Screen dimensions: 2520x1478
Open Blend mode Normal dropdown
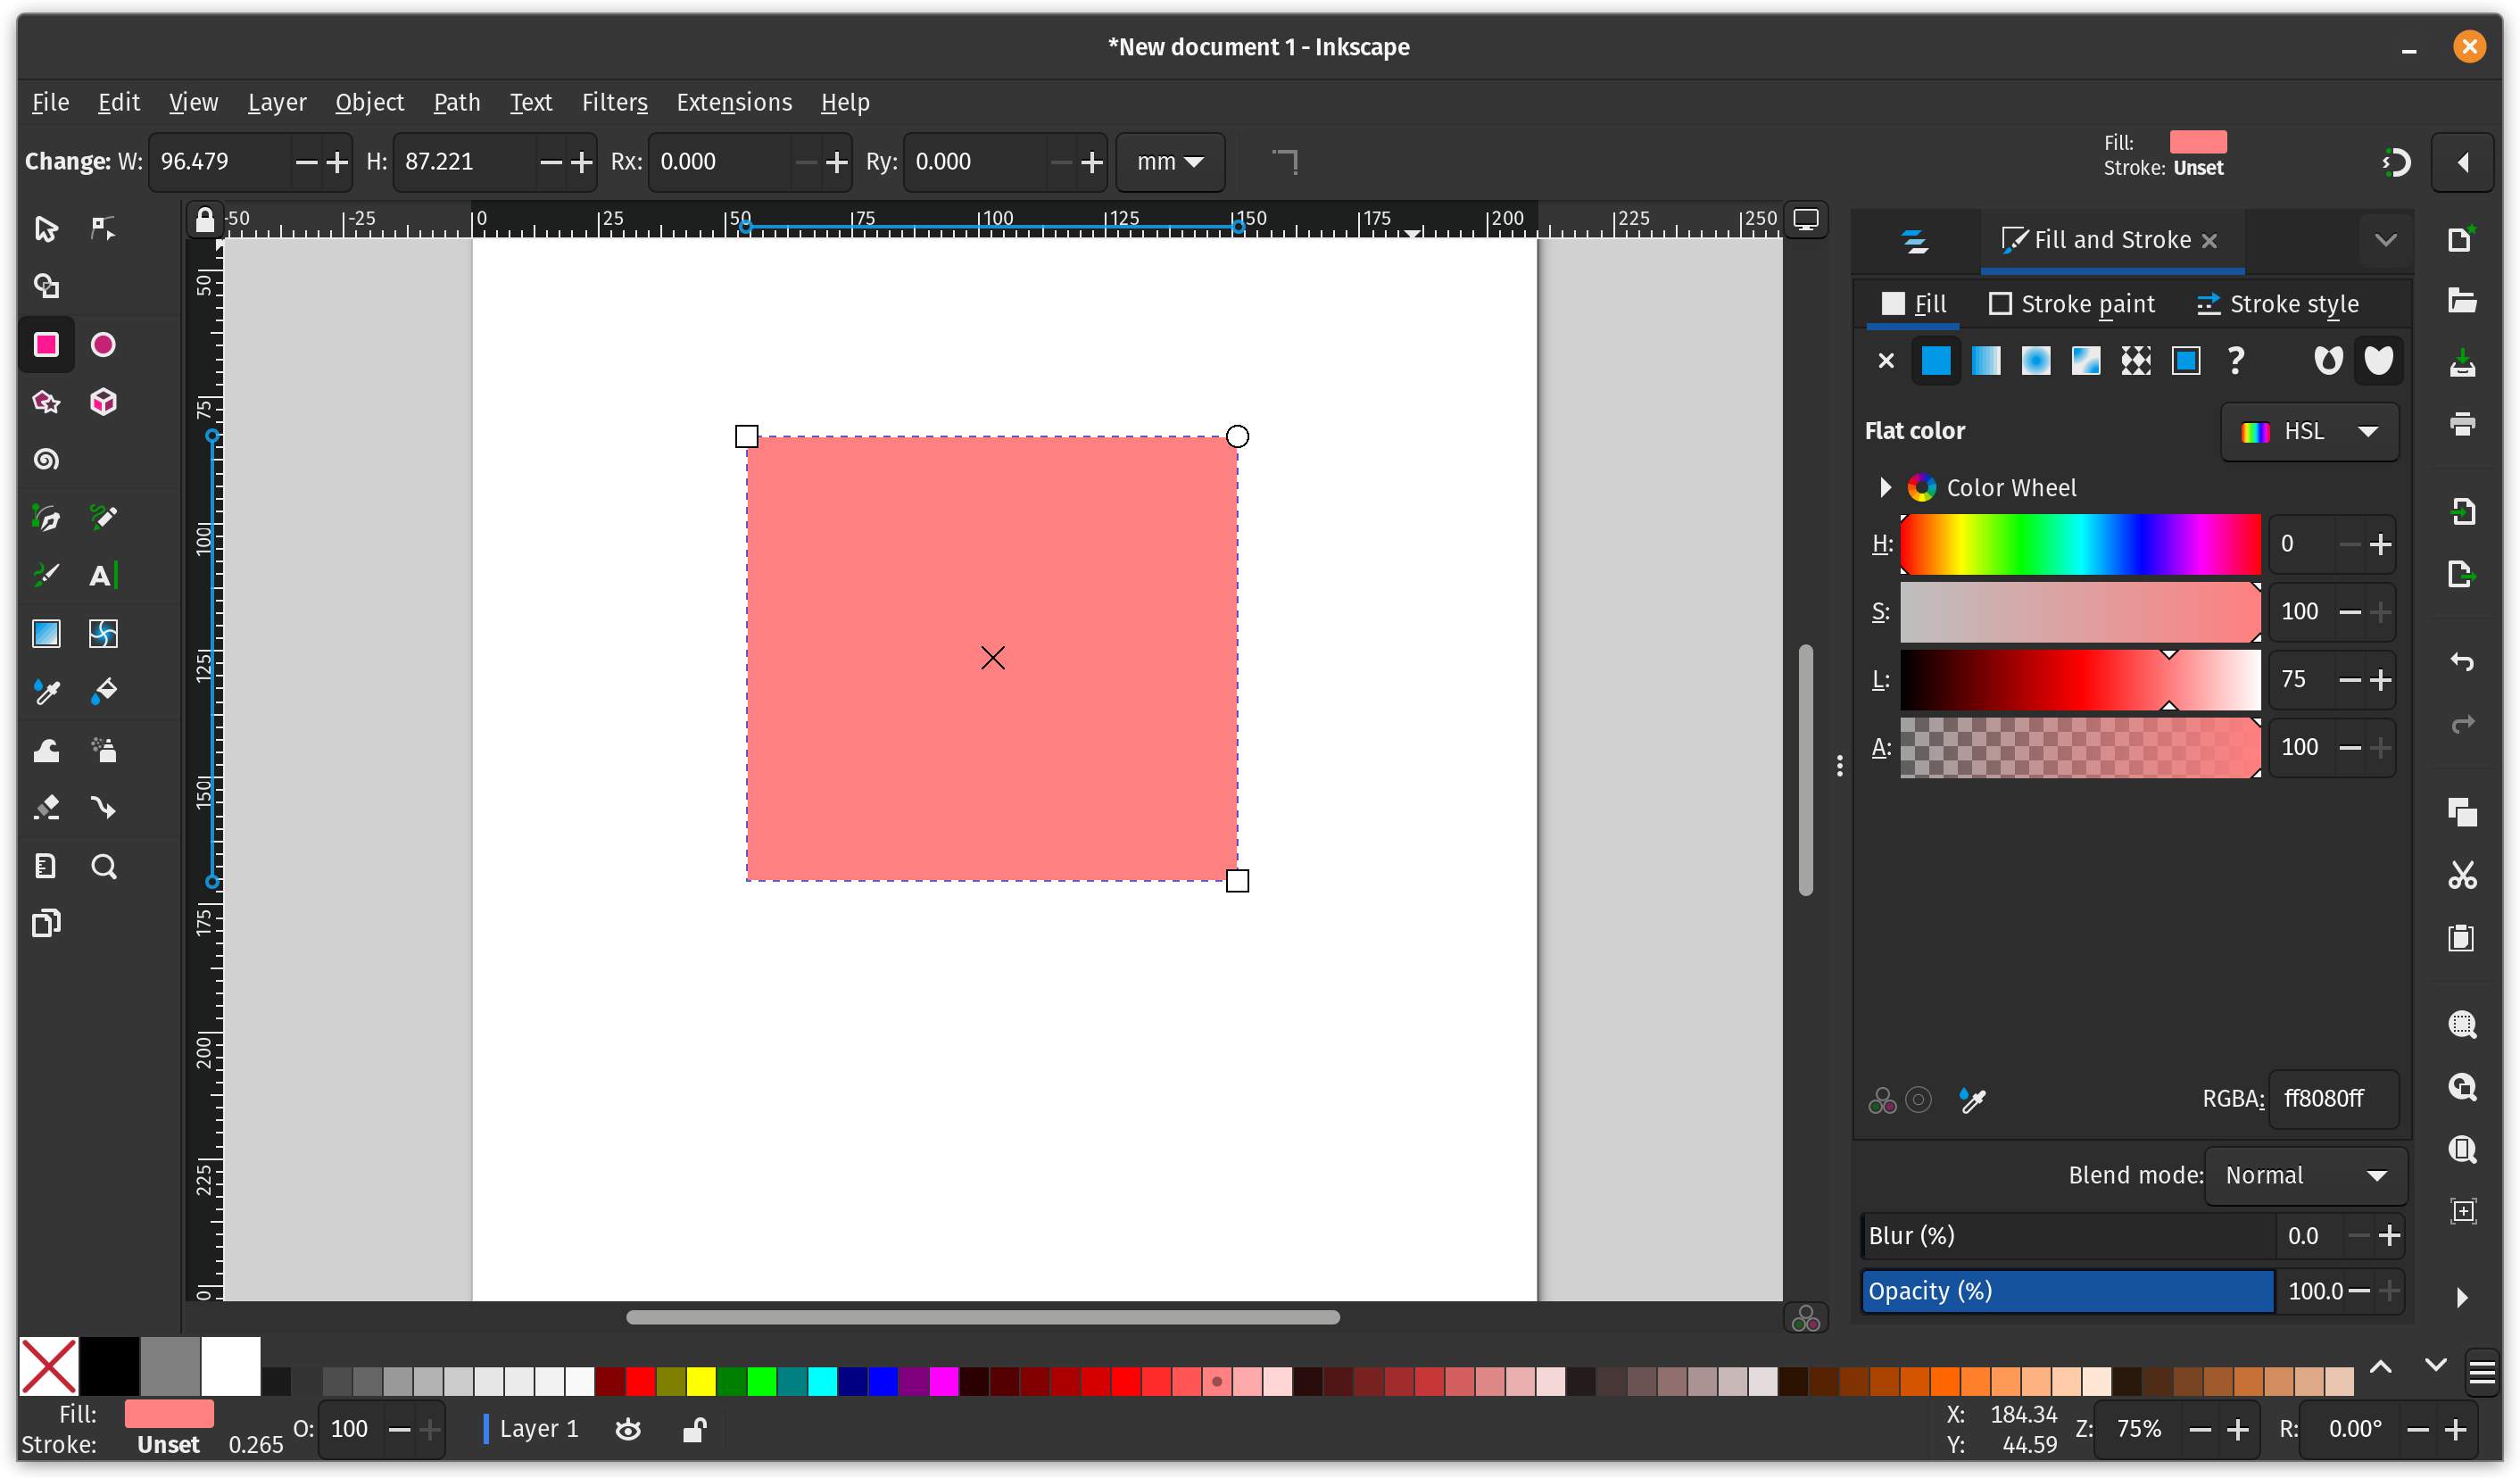click(2308, 1175)
